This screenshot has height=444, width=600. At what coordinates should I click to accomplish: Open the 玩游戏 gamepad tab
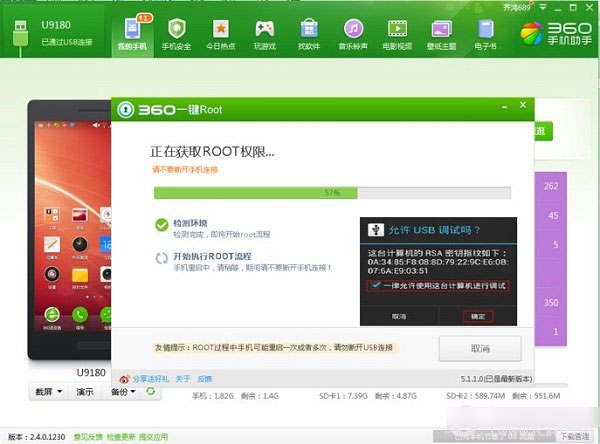point(265,34)
